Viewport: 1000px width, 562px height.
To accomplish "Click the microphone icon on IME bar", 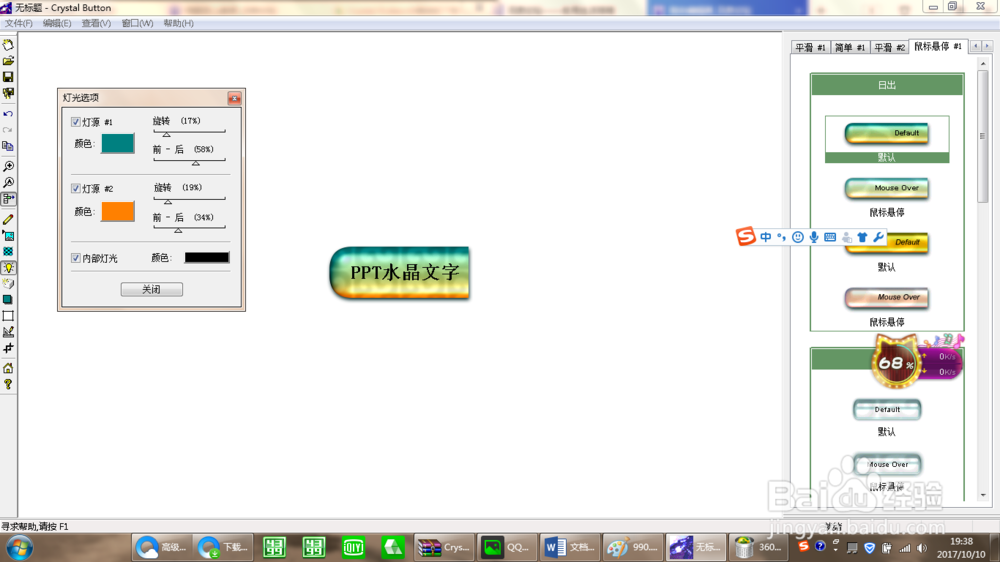I will click(x=814, y=237).
